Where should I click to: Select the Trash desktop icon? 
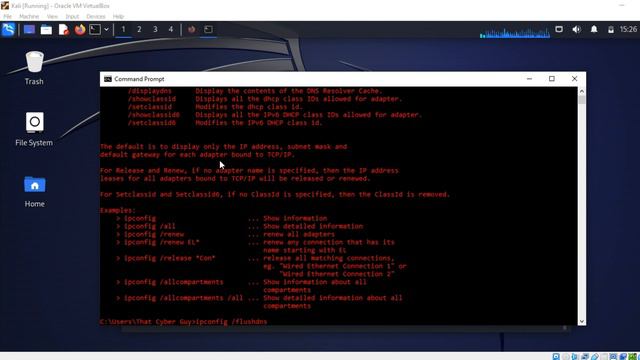pos(34,68)
